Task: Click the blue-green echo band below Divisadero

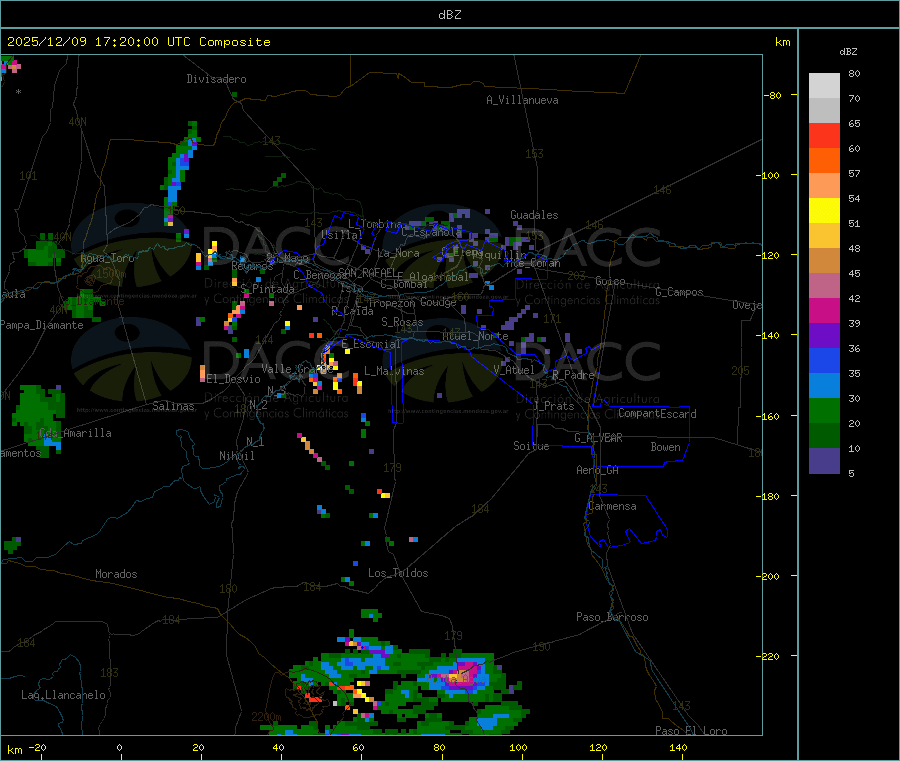Action: coord(180,172)
